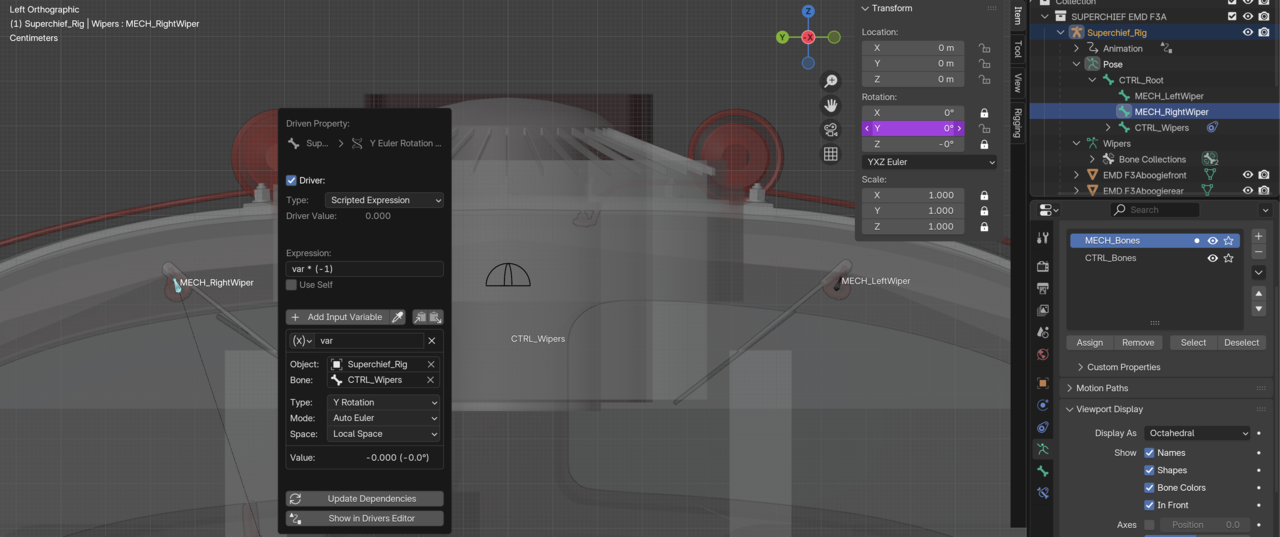The width and height of the screenshot is (1280, 537).
Task: Select the pan view hand icon
Action: (830, 105)
